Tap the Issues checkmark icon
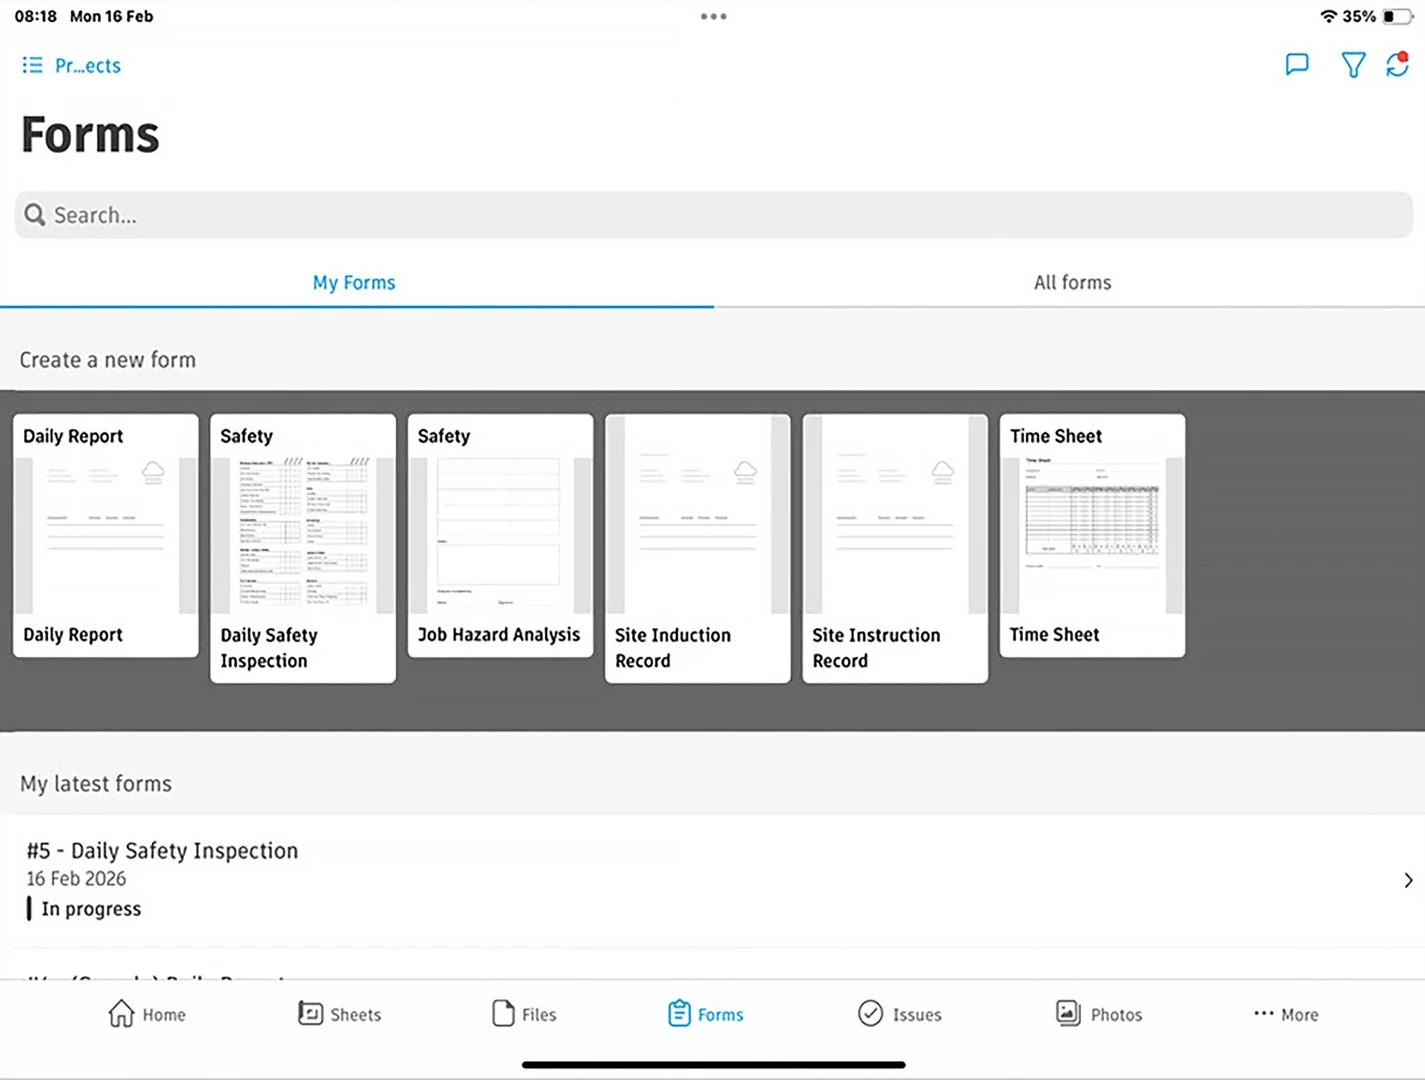 coord(871,1013)
